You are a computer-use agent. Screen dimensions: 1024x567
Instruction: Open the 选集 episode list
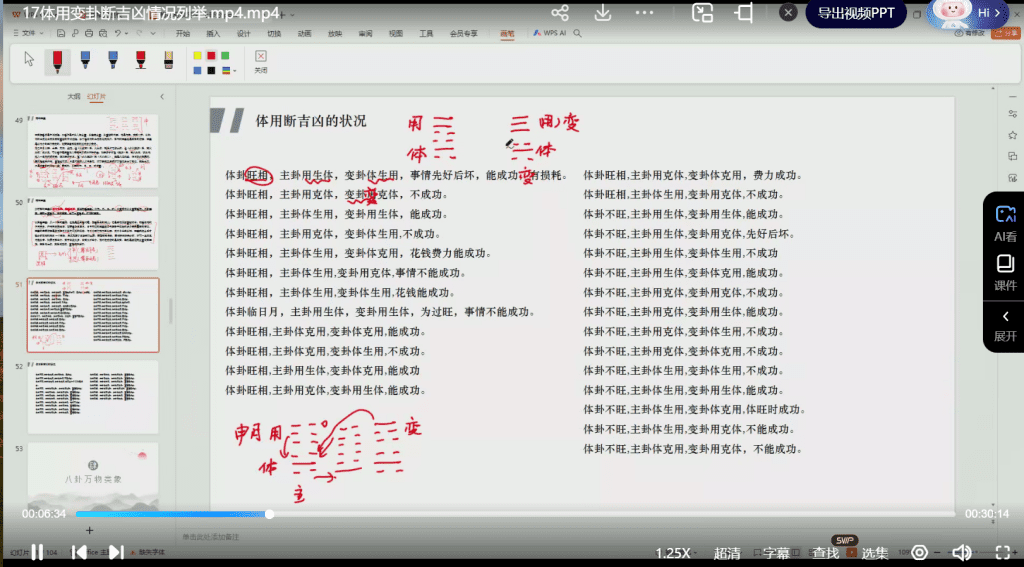(875, 553)
